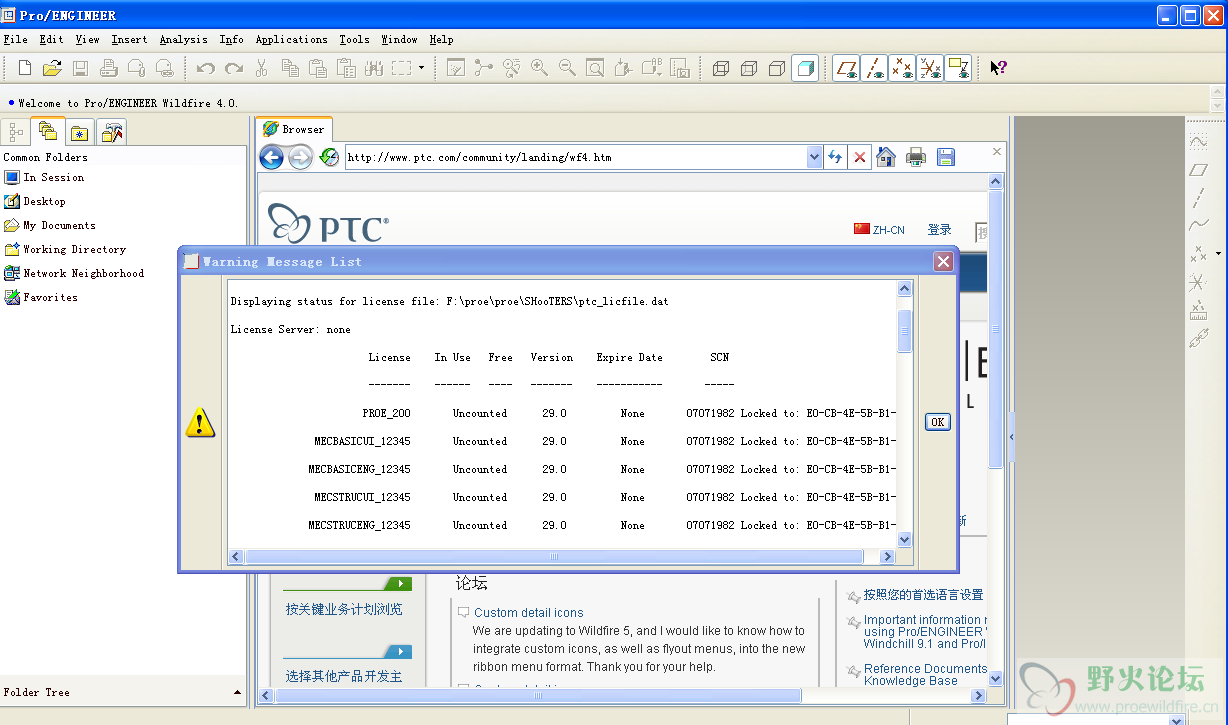Click the 登录 login link
The height and width of the screenshot is (725, 1228).
click(x=939, y=230)
